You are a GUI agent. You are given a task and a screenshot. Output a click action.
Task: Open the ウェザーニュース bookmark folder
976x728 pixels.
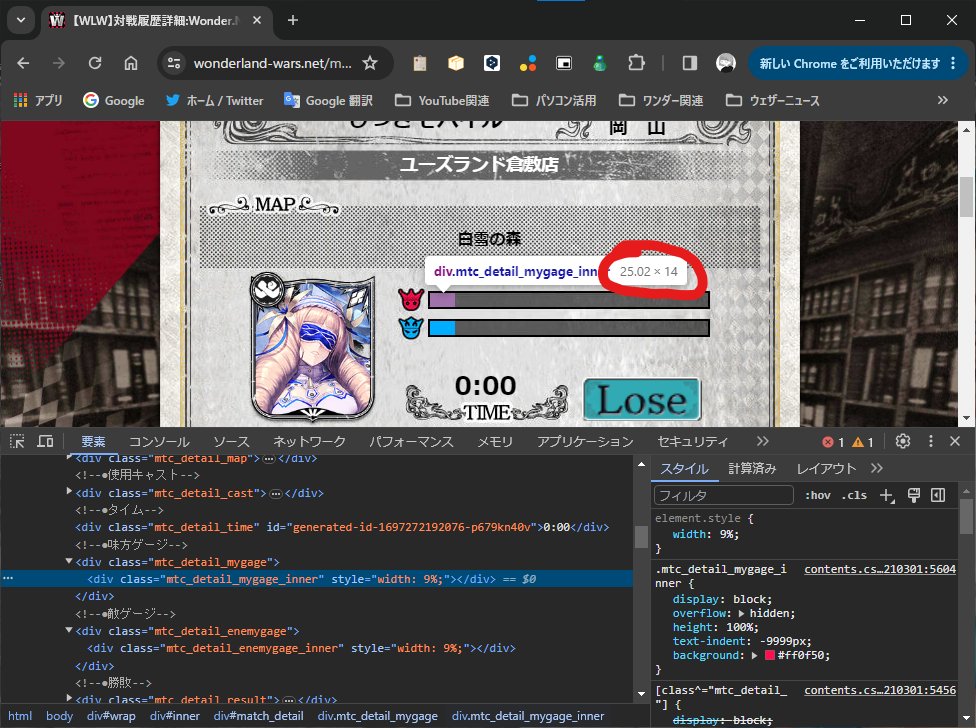[x=773, y=100]
